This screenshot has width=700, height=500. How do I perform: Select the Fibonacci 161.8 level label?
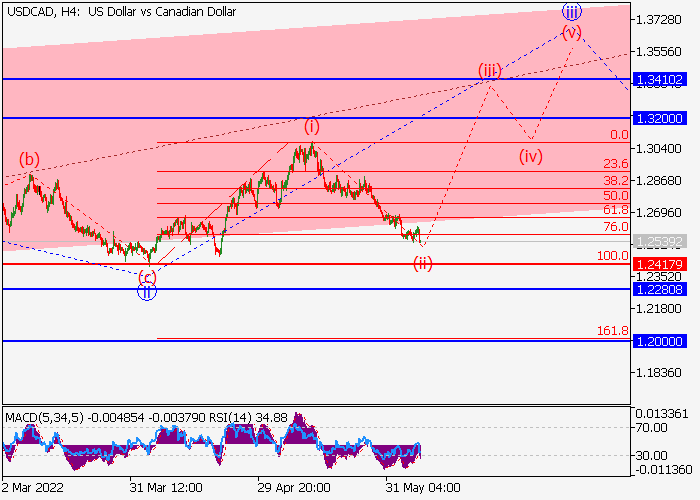(x=612, y=331)
